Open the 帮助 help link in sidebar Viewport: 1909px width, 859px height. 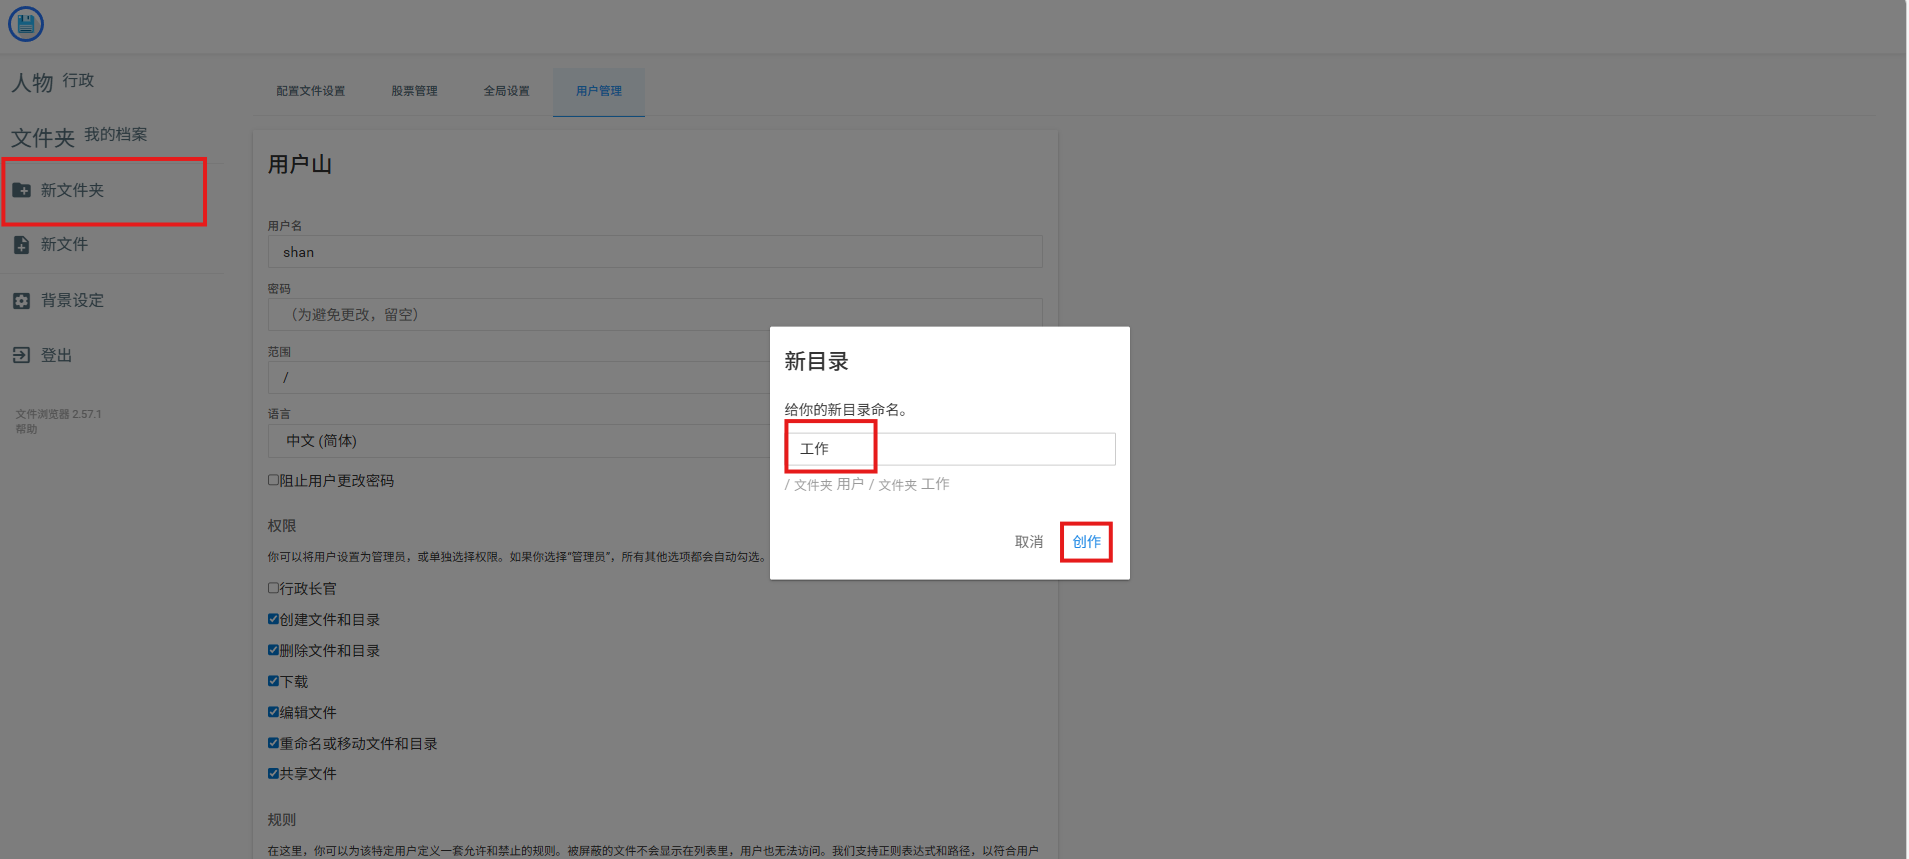(26, 429)
